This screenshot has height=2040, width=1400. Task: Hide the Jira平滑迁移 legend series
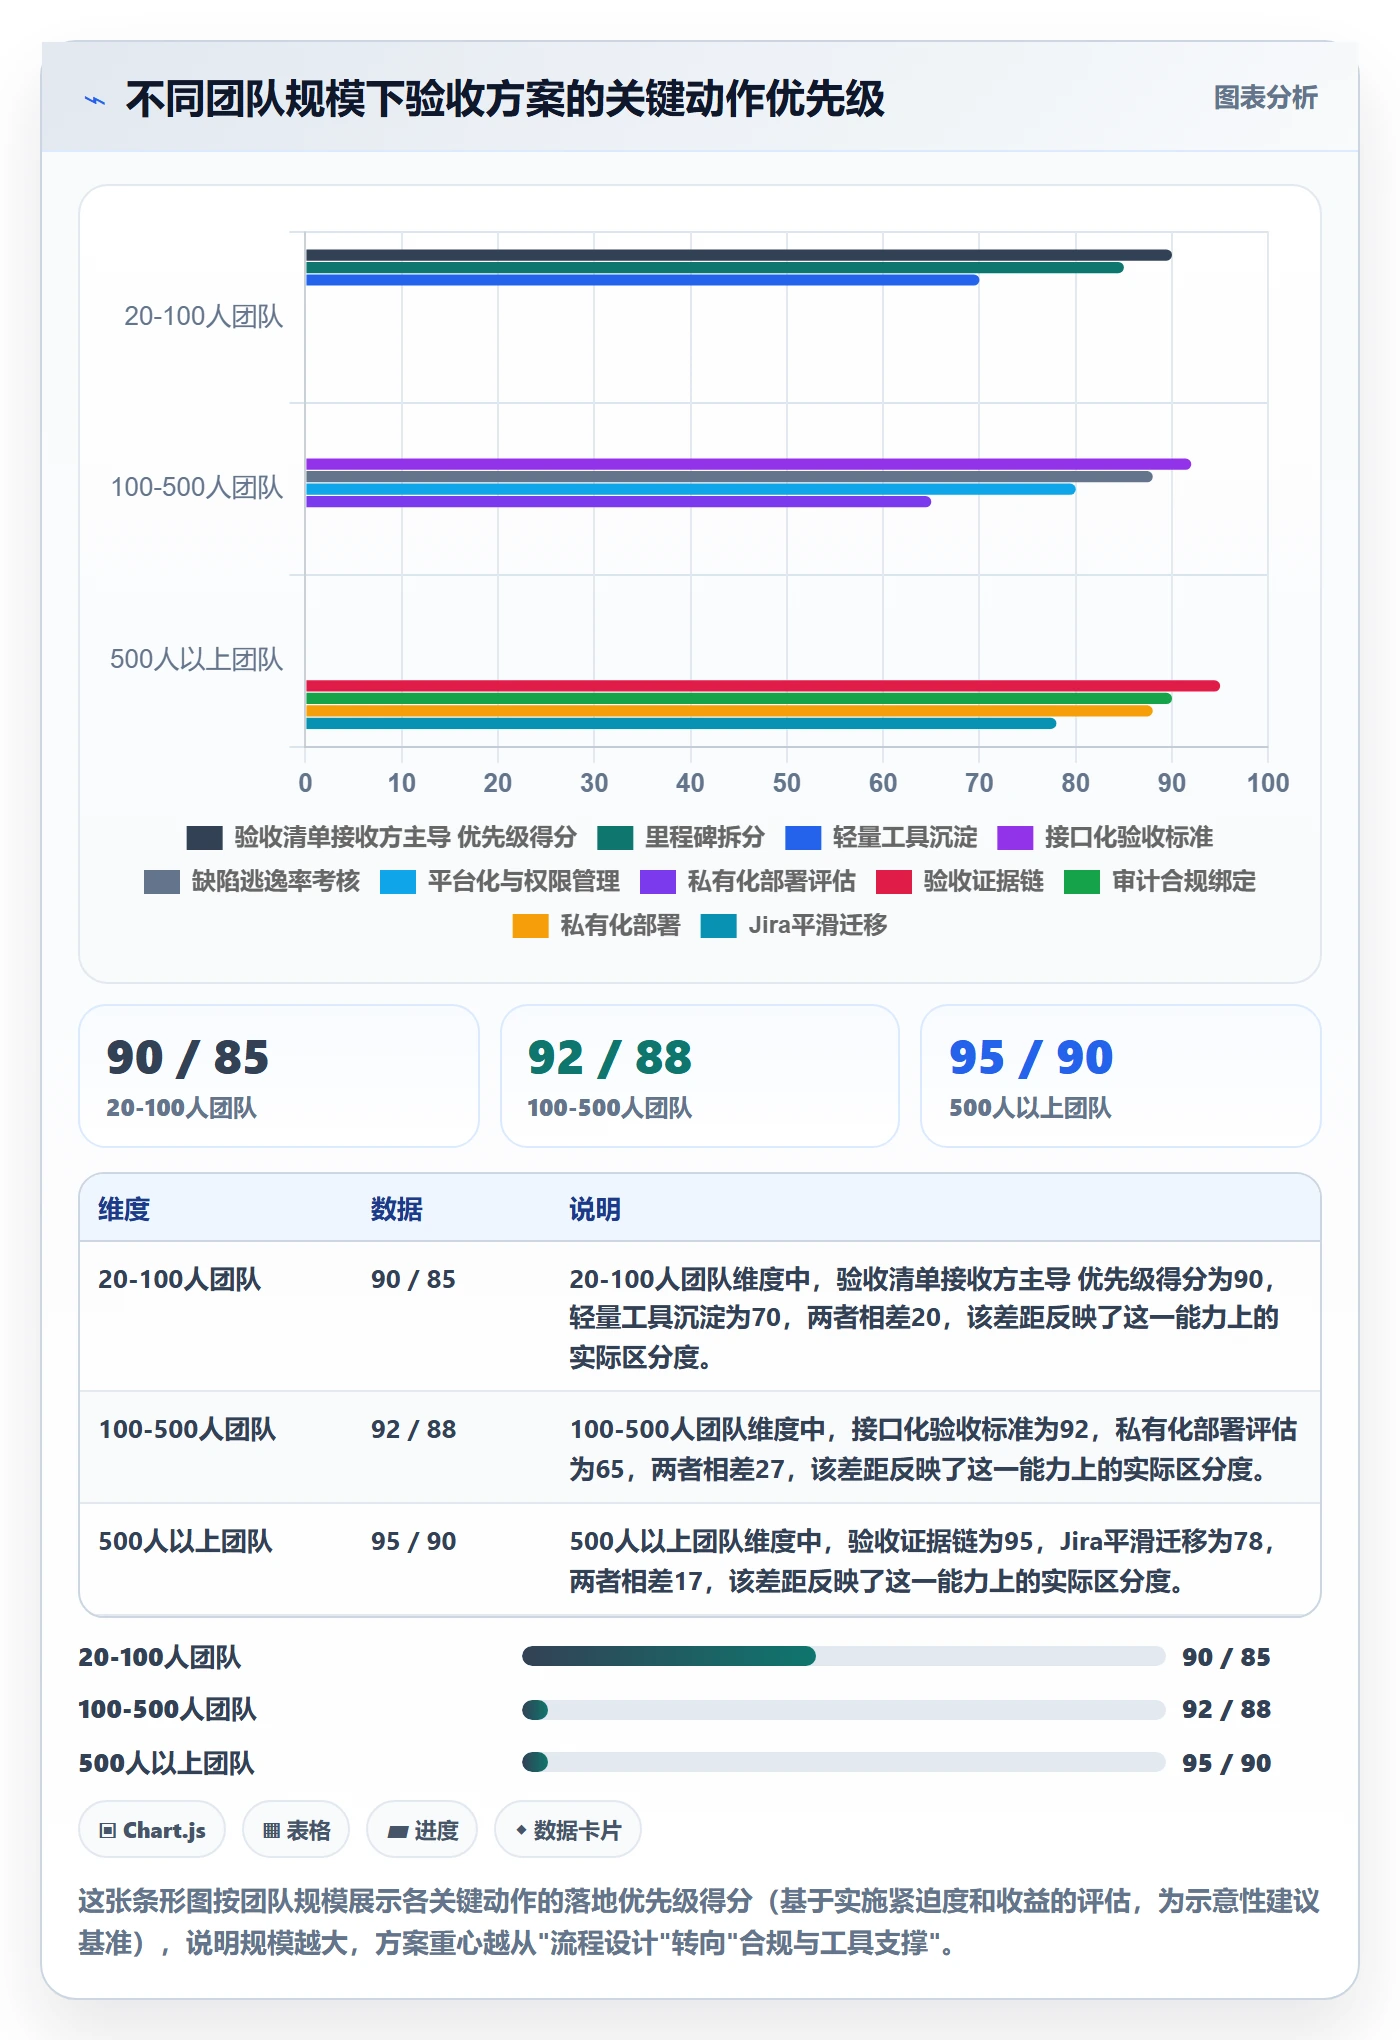coord(794,925)
